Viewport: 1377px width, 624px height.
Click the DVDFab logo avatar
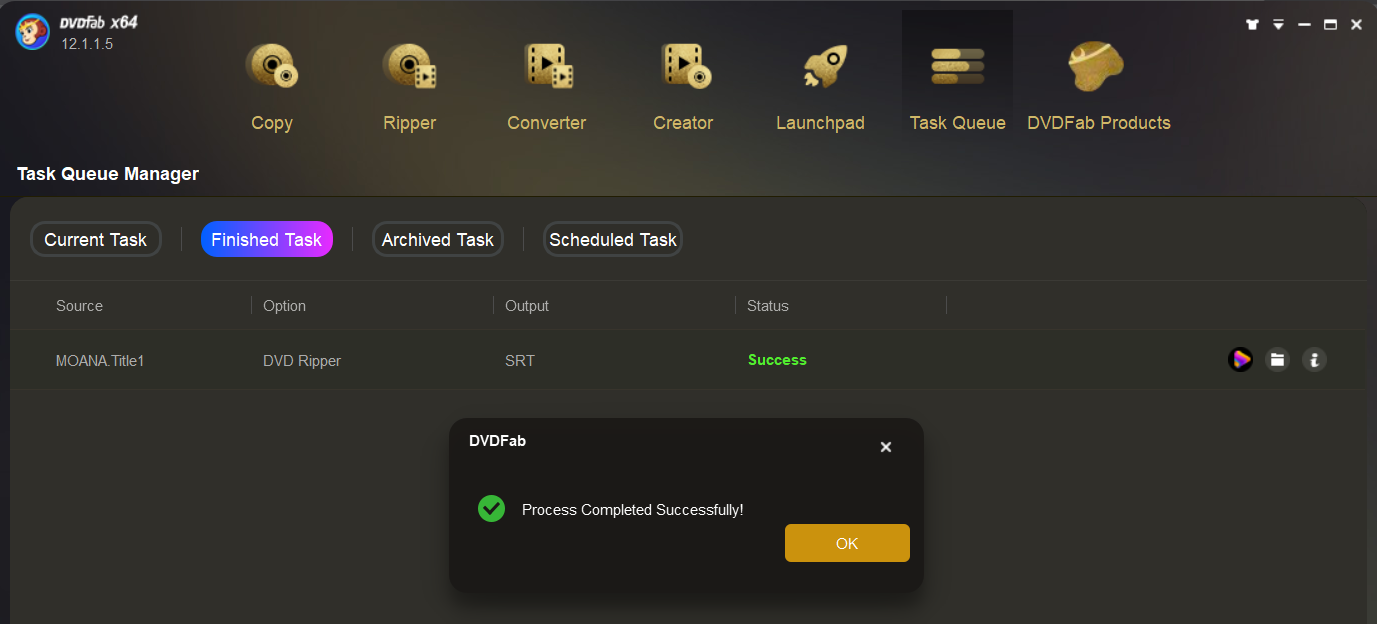(32, 32)
